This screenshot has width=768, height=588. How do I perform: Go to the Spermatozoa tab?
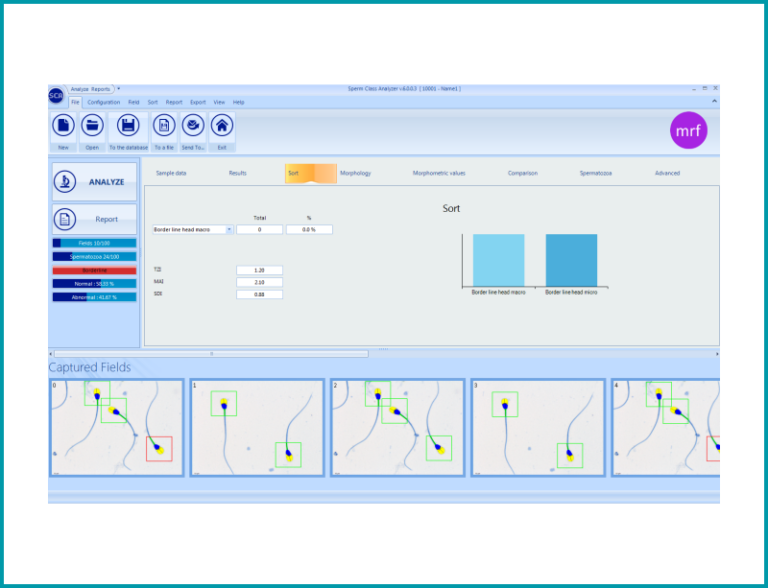point(596,173)
